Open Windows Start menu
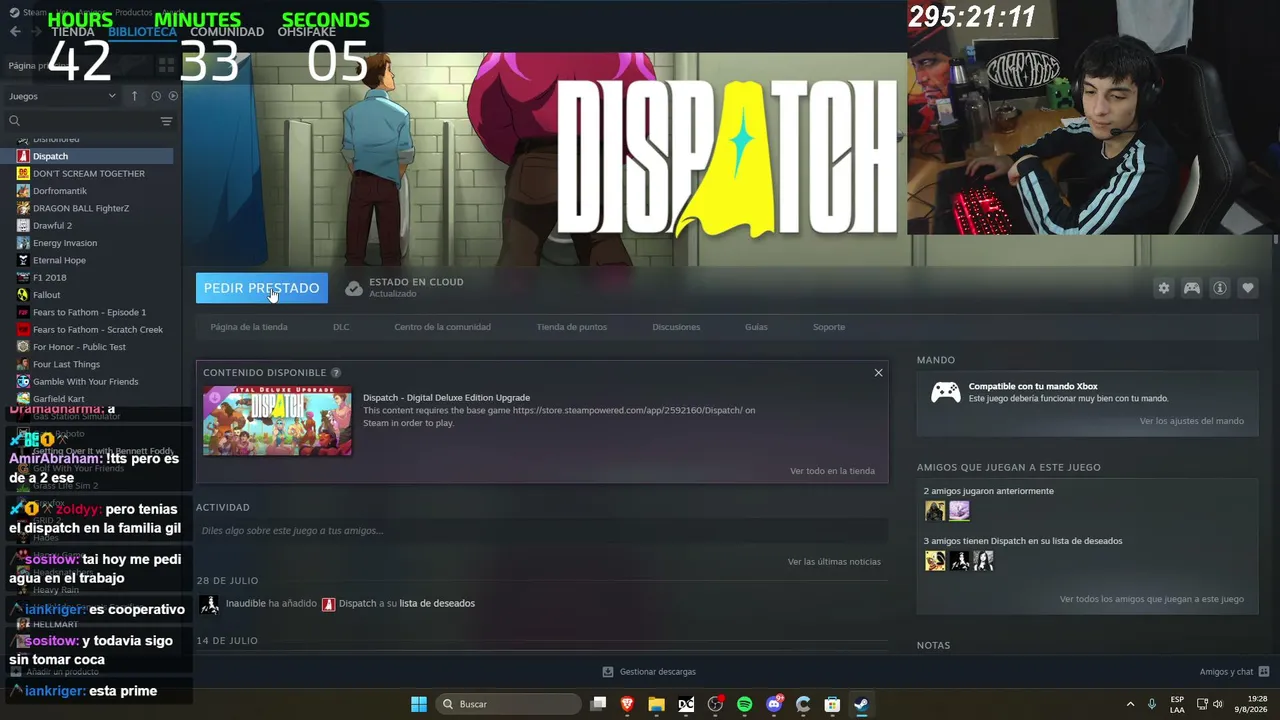This screenshot has width=1280, height=720. pyautogui.click(x=419, y=704)
